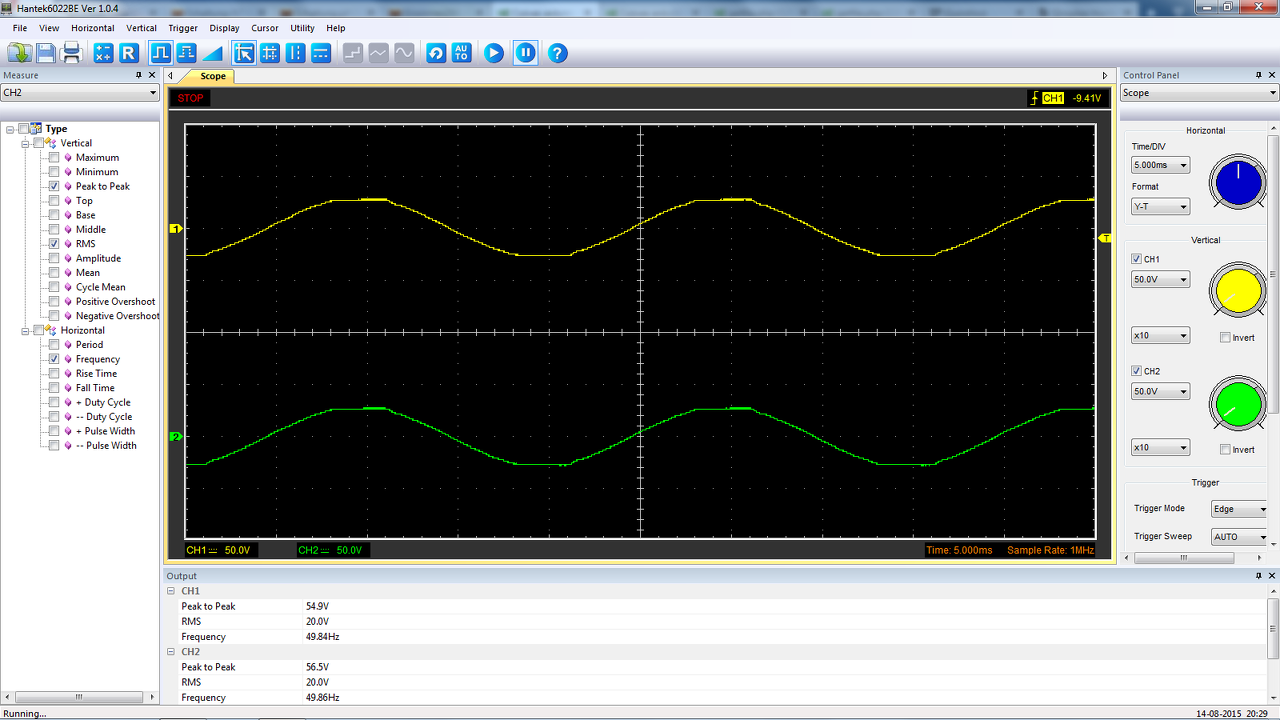Enable the Minimum measurement checkbox
The height and width of the screenshot is (720, 1280).
click(54, 172)
